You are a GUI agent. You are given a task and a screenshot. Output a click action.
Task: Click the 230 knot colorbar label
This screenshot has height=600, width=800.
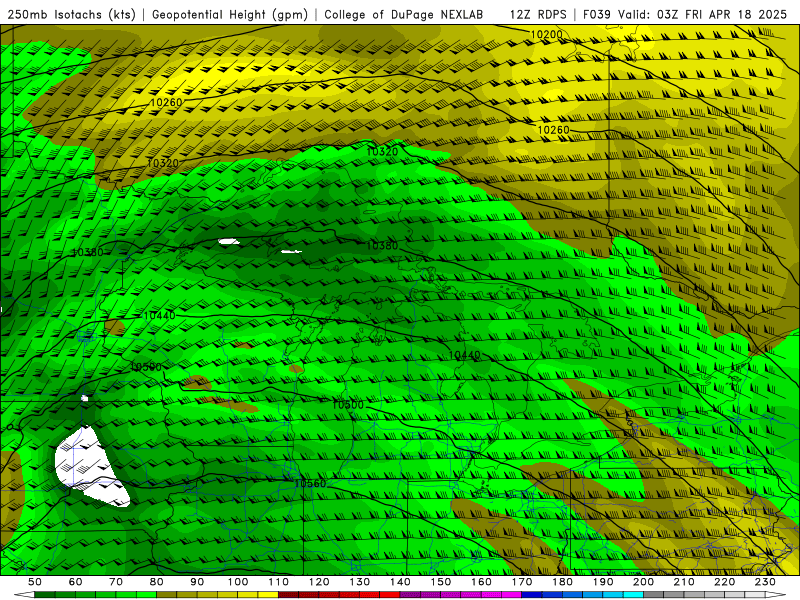[x=765, y=582]
